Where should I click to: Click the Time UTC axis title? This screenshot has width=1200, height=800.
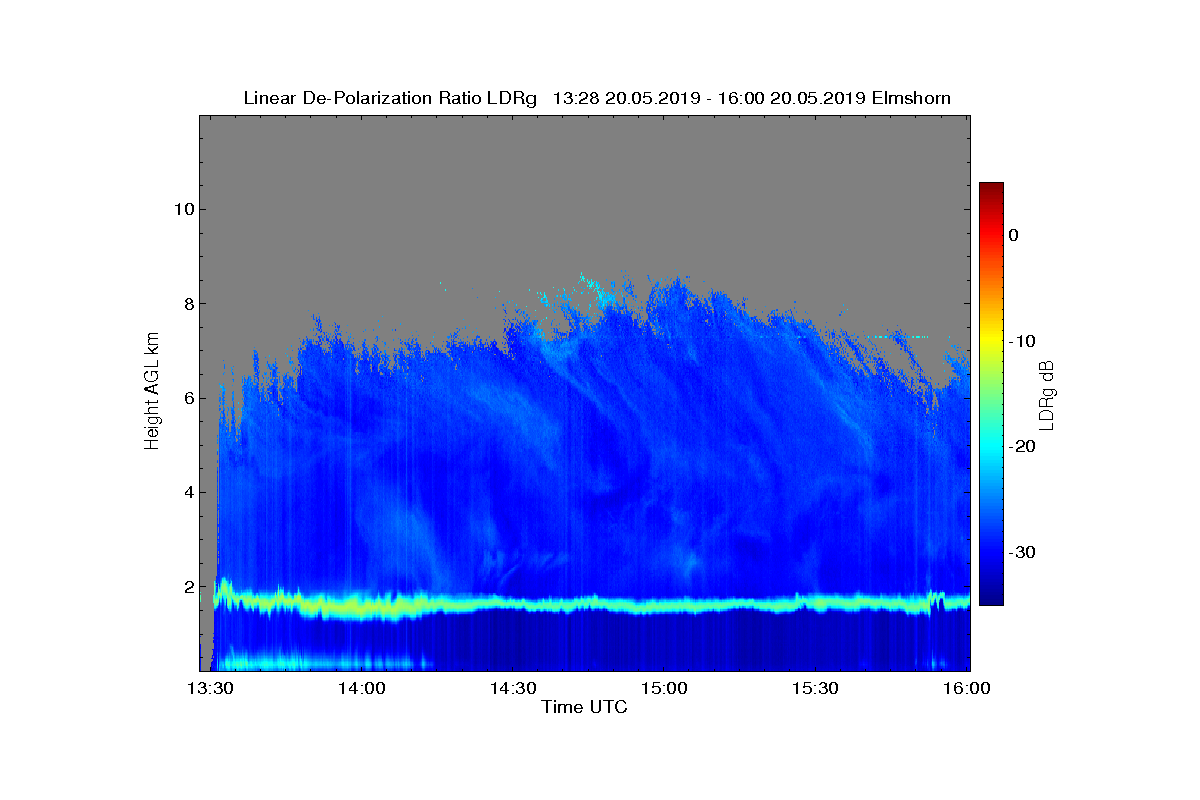pyautogui.click(x=585, y=707)
